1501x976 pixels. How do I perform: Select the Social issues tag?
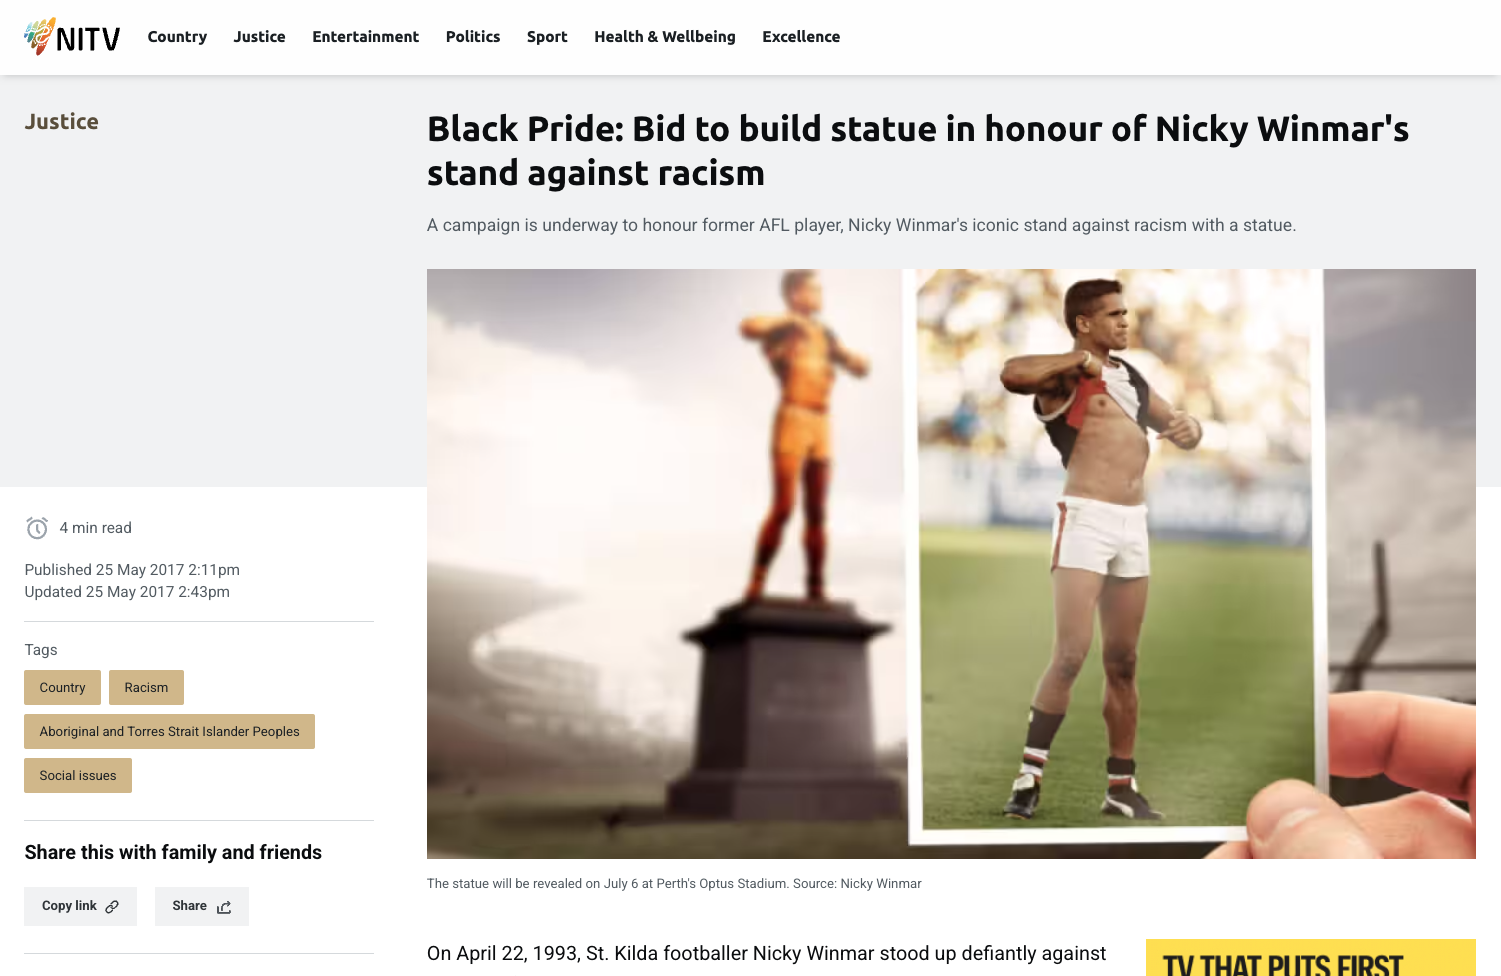78,776
